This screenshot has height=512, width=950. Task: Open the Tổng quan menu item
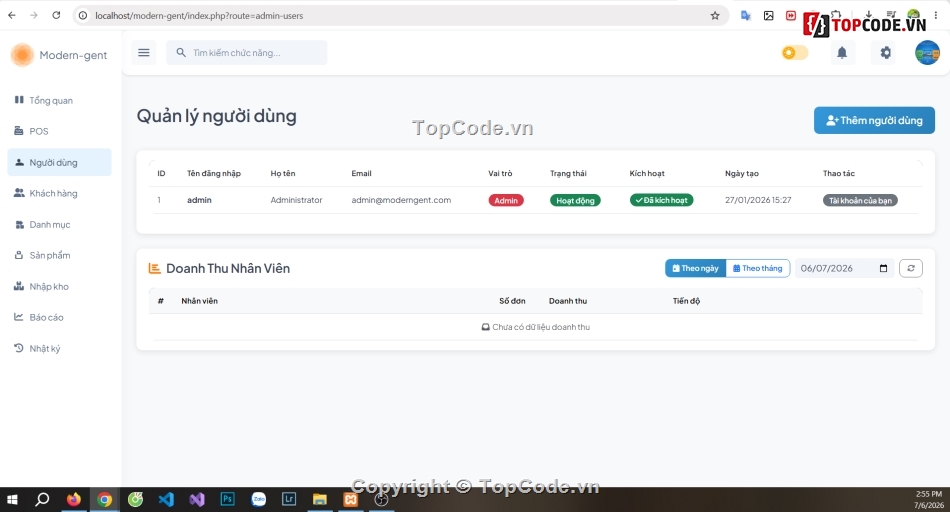(x=59, y=100)
